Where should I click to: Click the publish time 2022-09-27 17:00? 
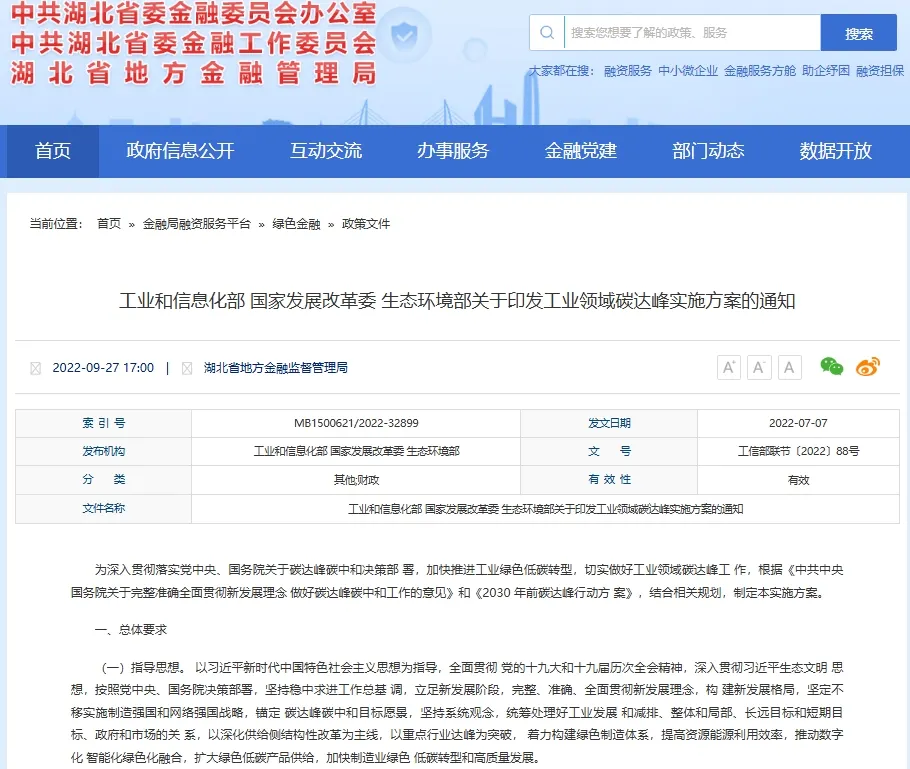(x=103, y=367)
